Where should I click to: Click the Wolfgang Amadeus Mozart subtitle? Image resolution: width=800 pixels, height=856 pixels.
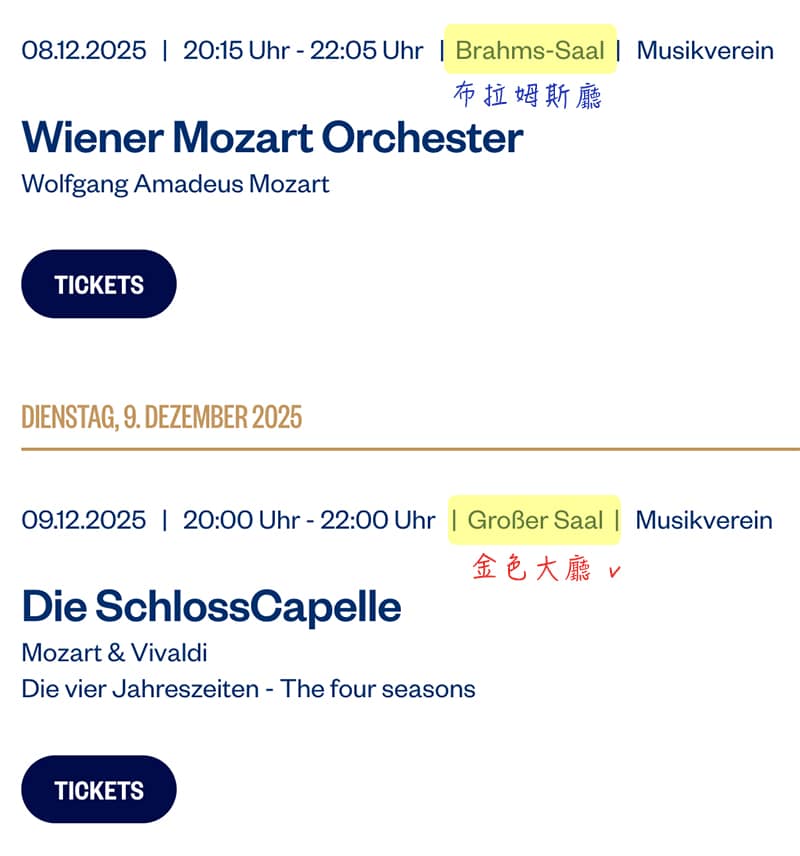[175, 184]
